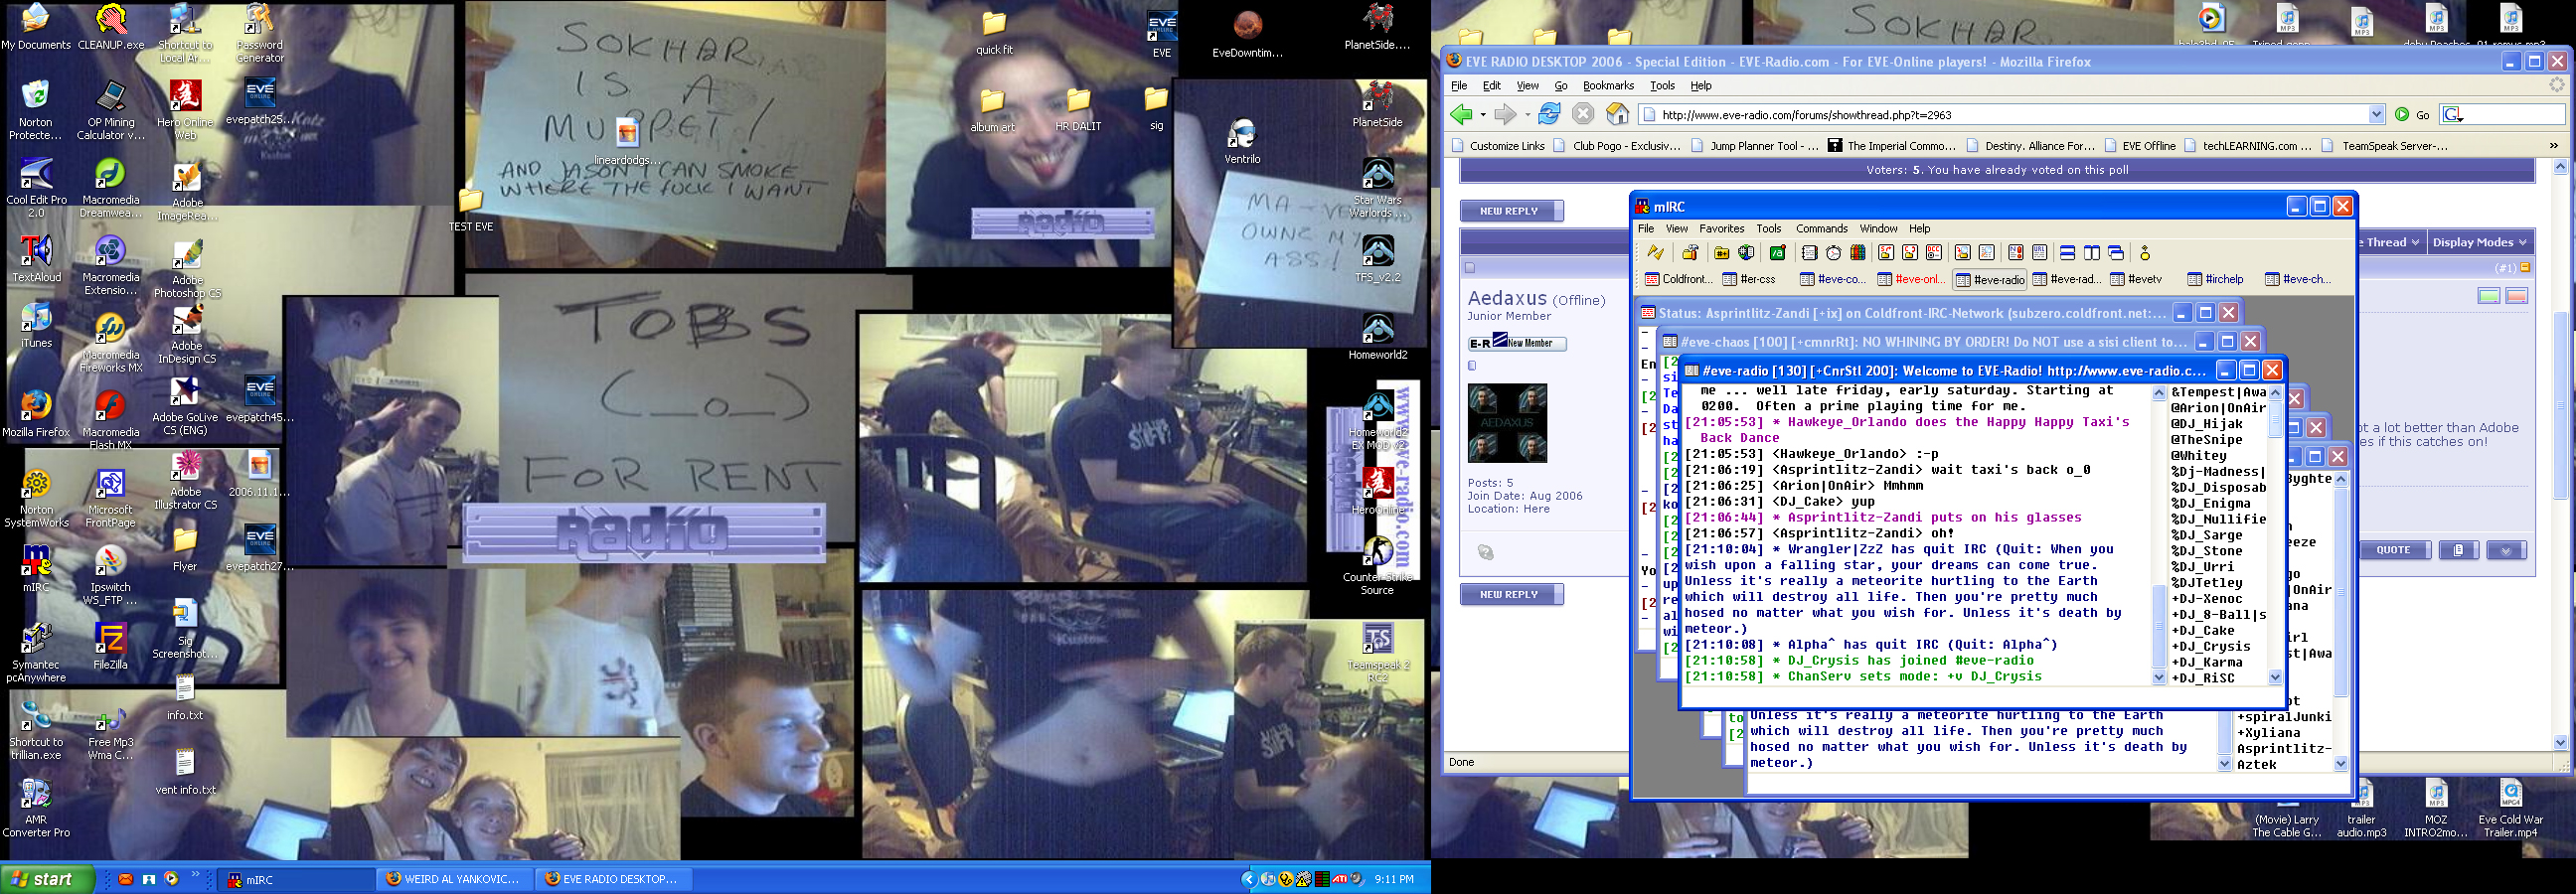Click top NEW REPLY forum button
The image size is (2576, 894).
coord(1510,211)
